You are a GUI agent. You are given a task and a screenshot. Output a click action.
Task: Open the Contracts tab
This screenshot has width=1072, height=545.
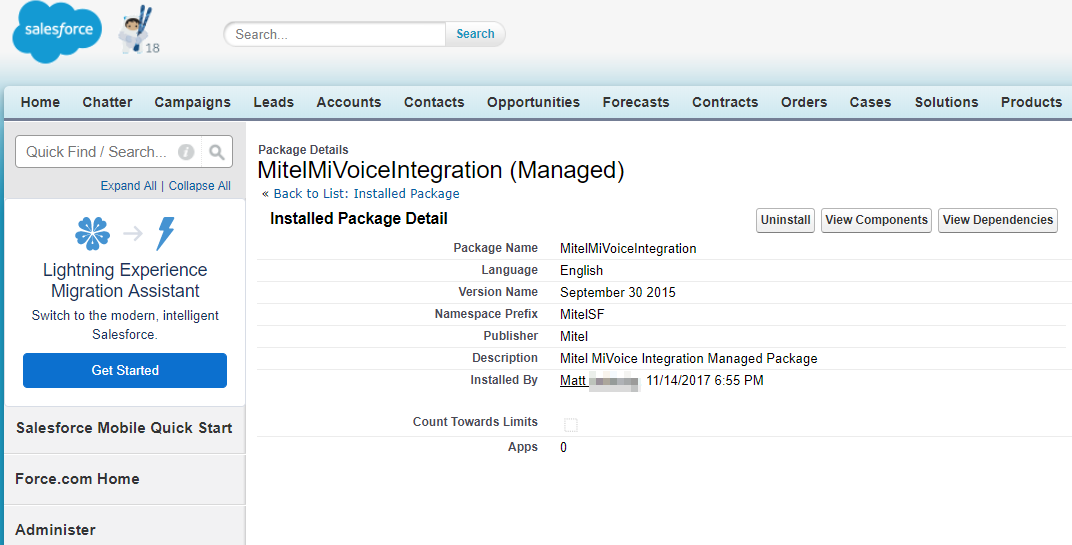click(x=725, y=102)
